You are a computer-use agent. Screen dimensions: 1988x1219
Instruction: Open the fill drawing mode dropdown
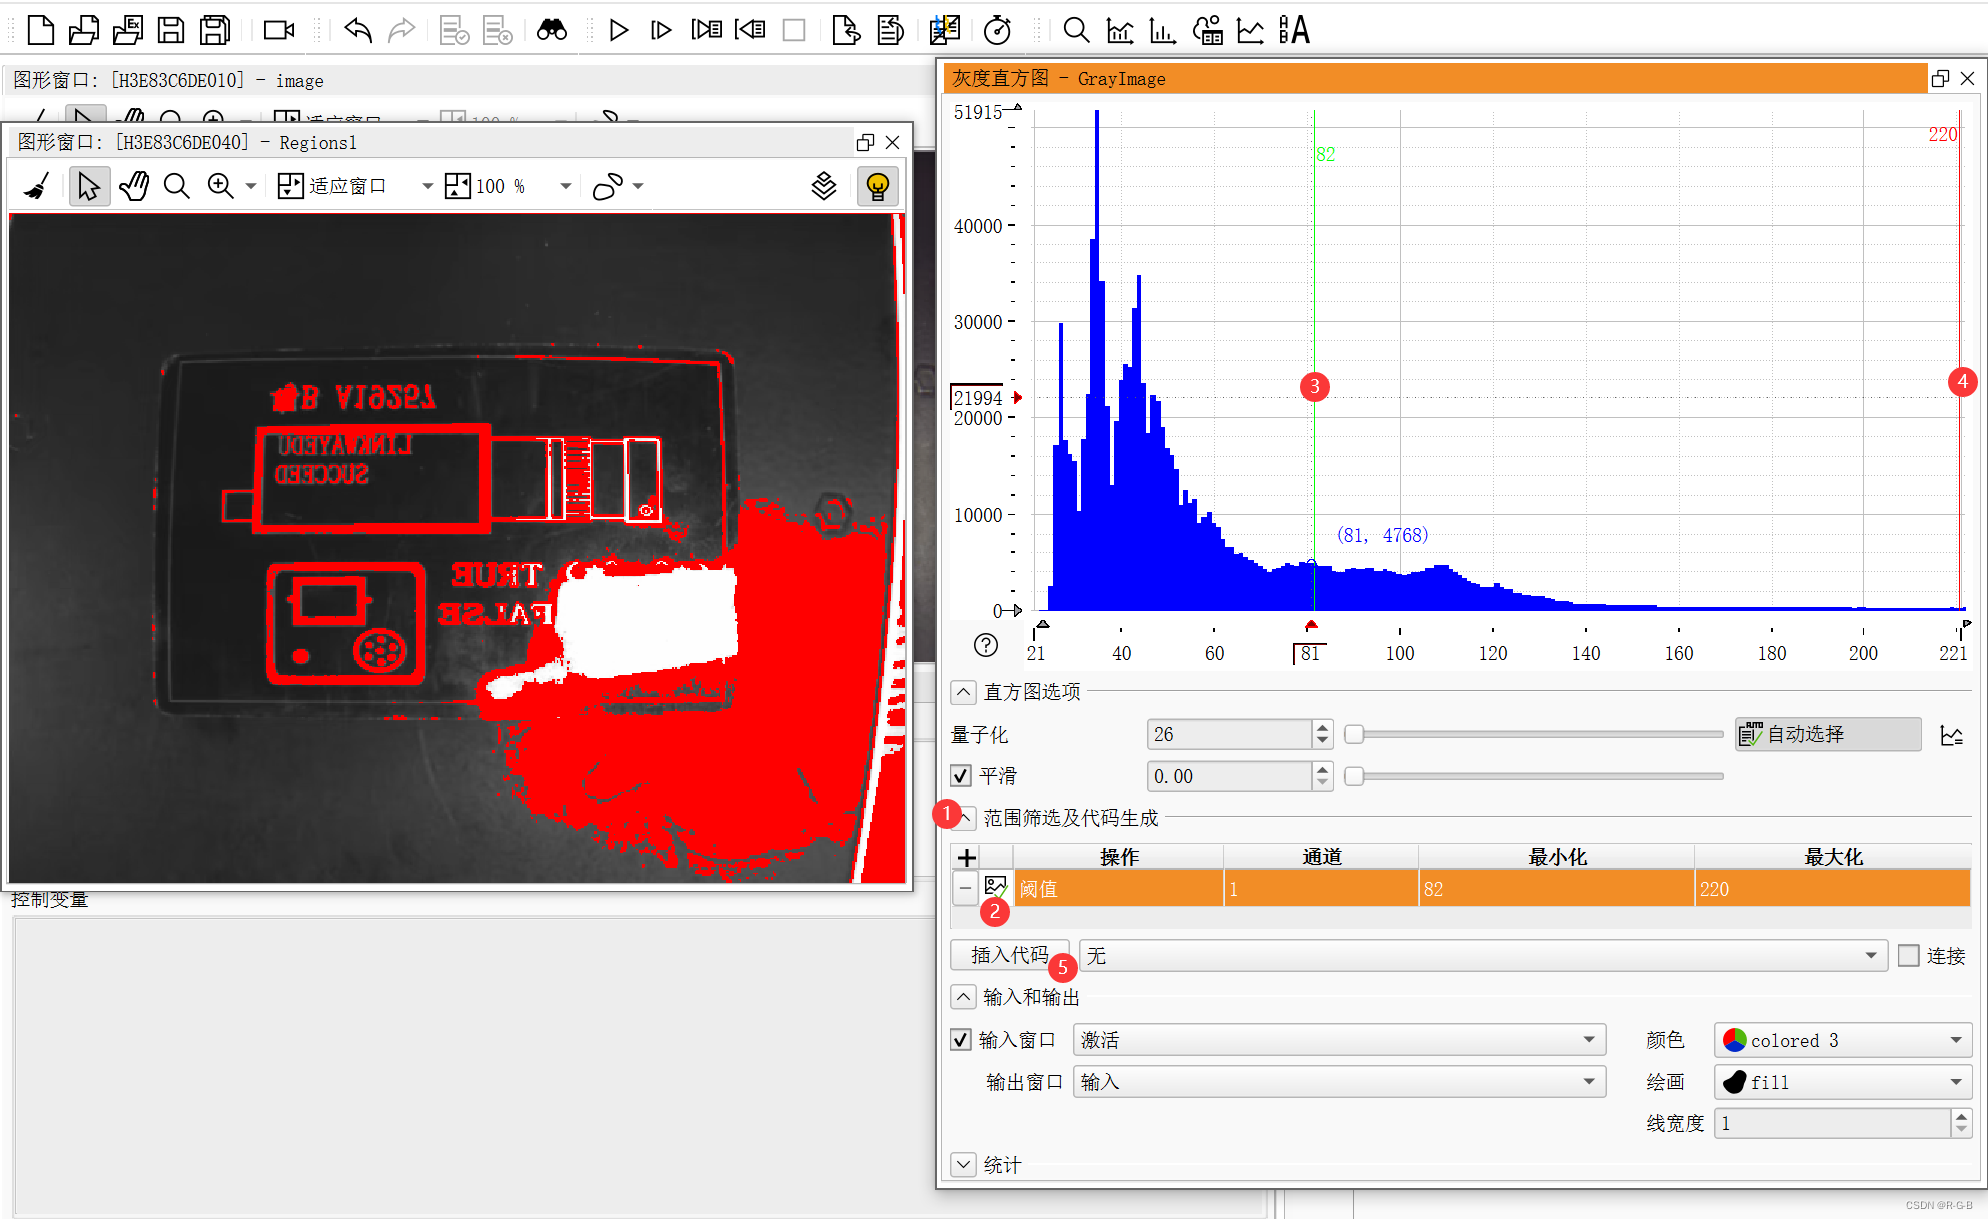tap(1843, 1082)
